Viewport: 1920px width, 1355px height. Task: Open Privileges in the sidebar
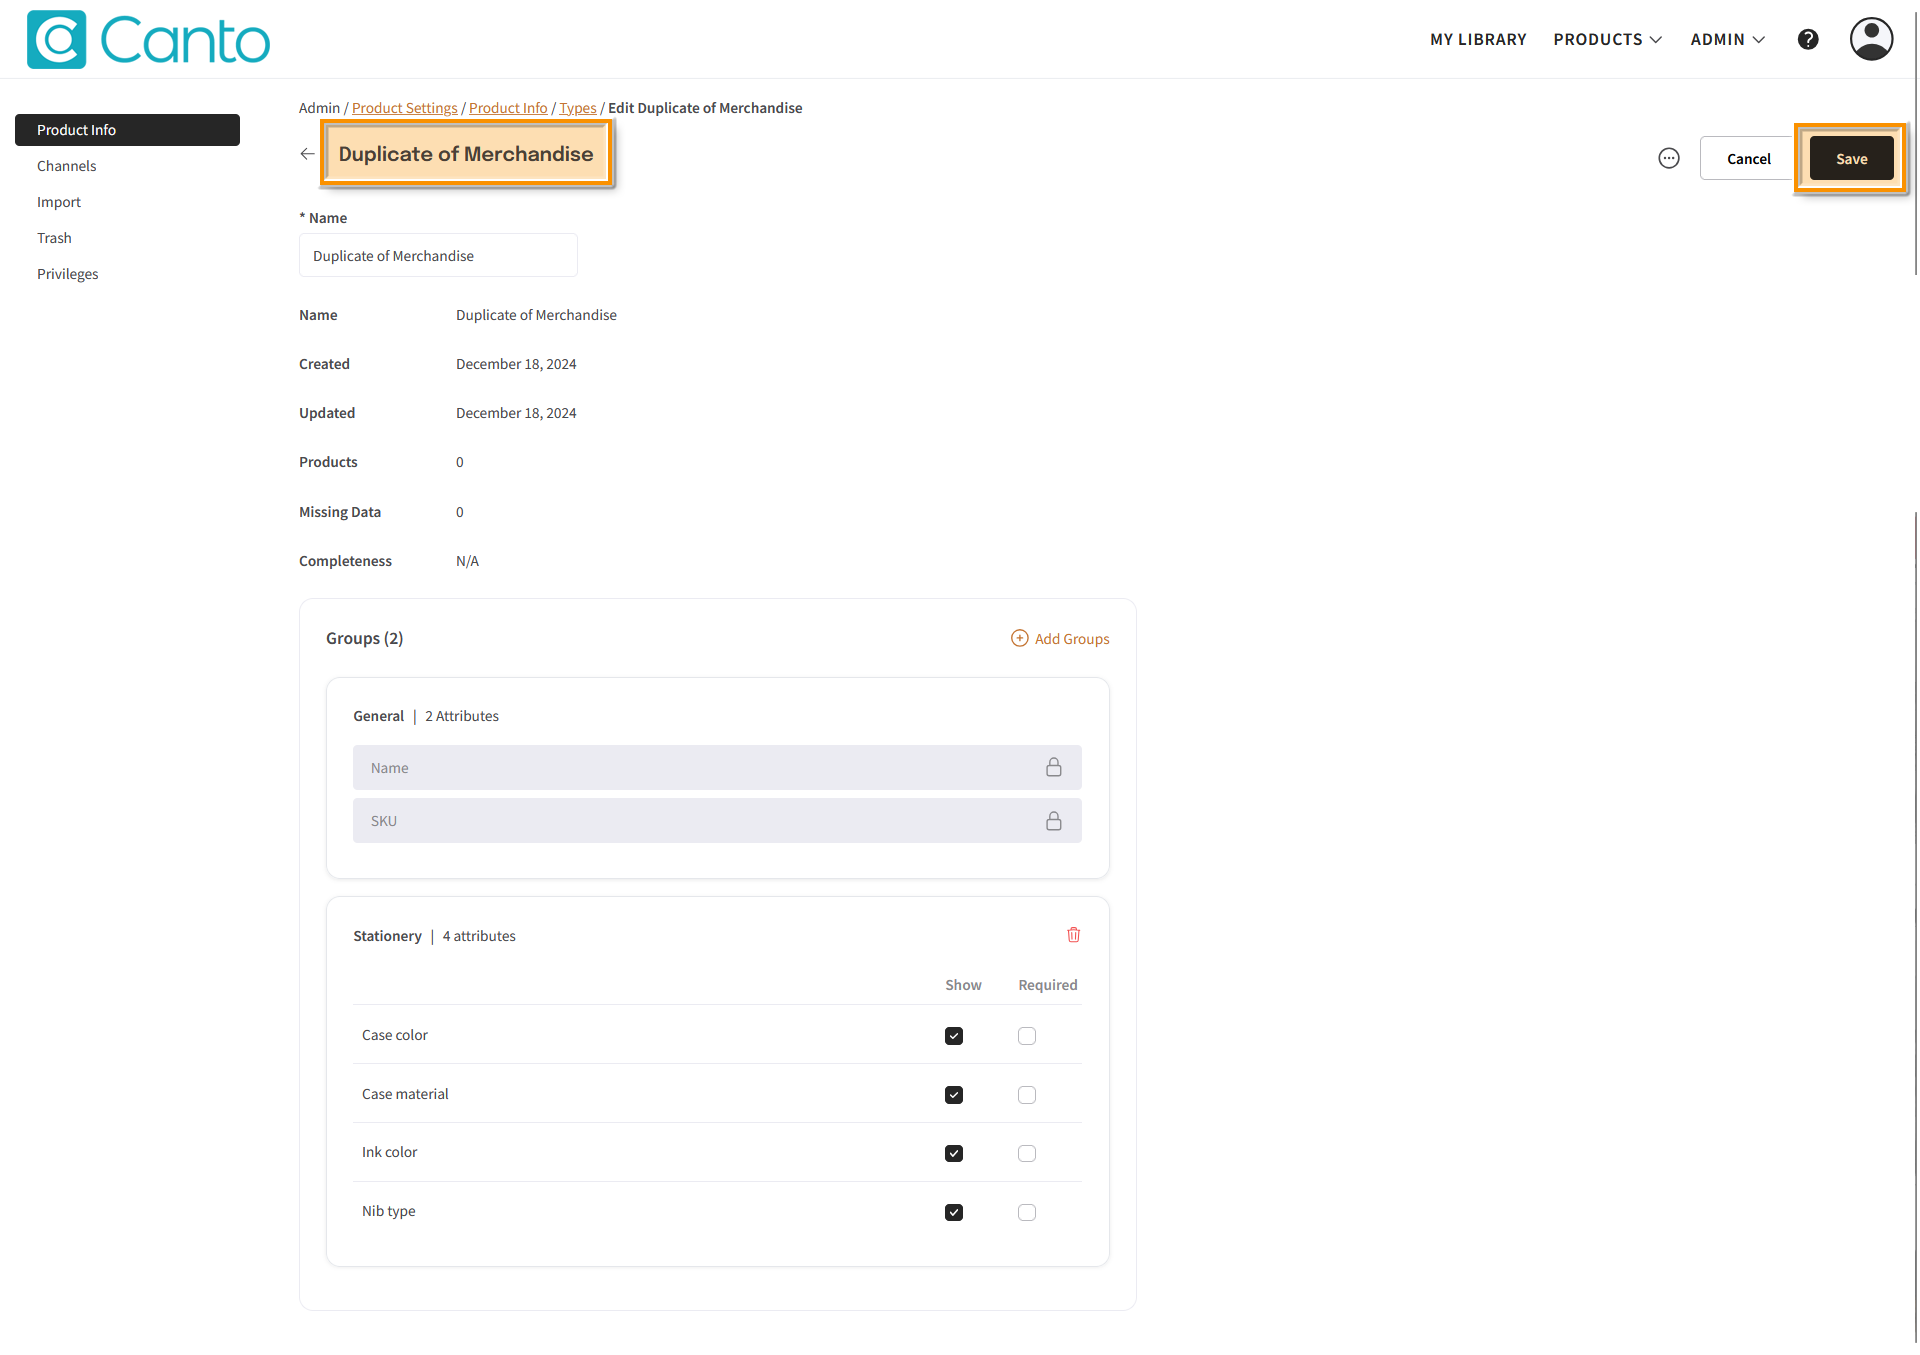click(x=68, y=274)
